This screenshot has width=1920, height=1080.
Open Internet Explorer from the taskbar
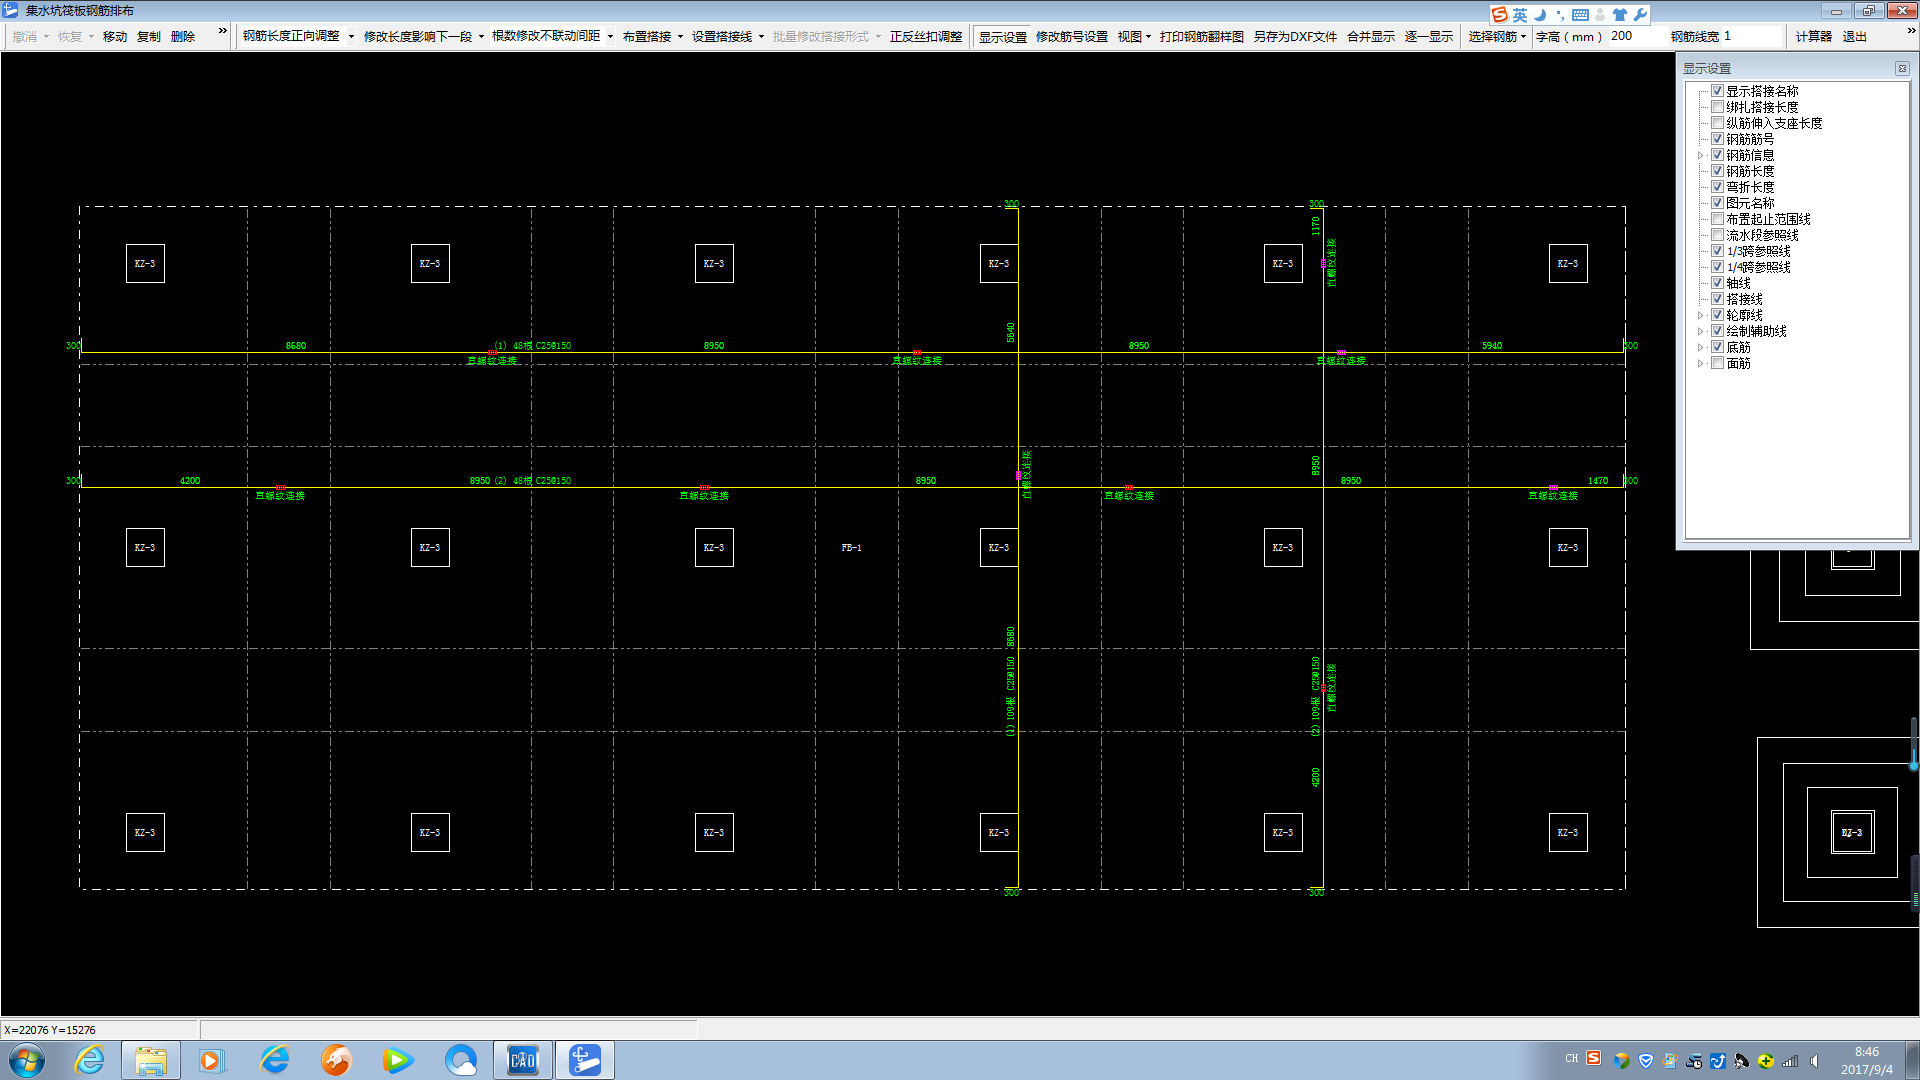click(x=89, y=1060)
